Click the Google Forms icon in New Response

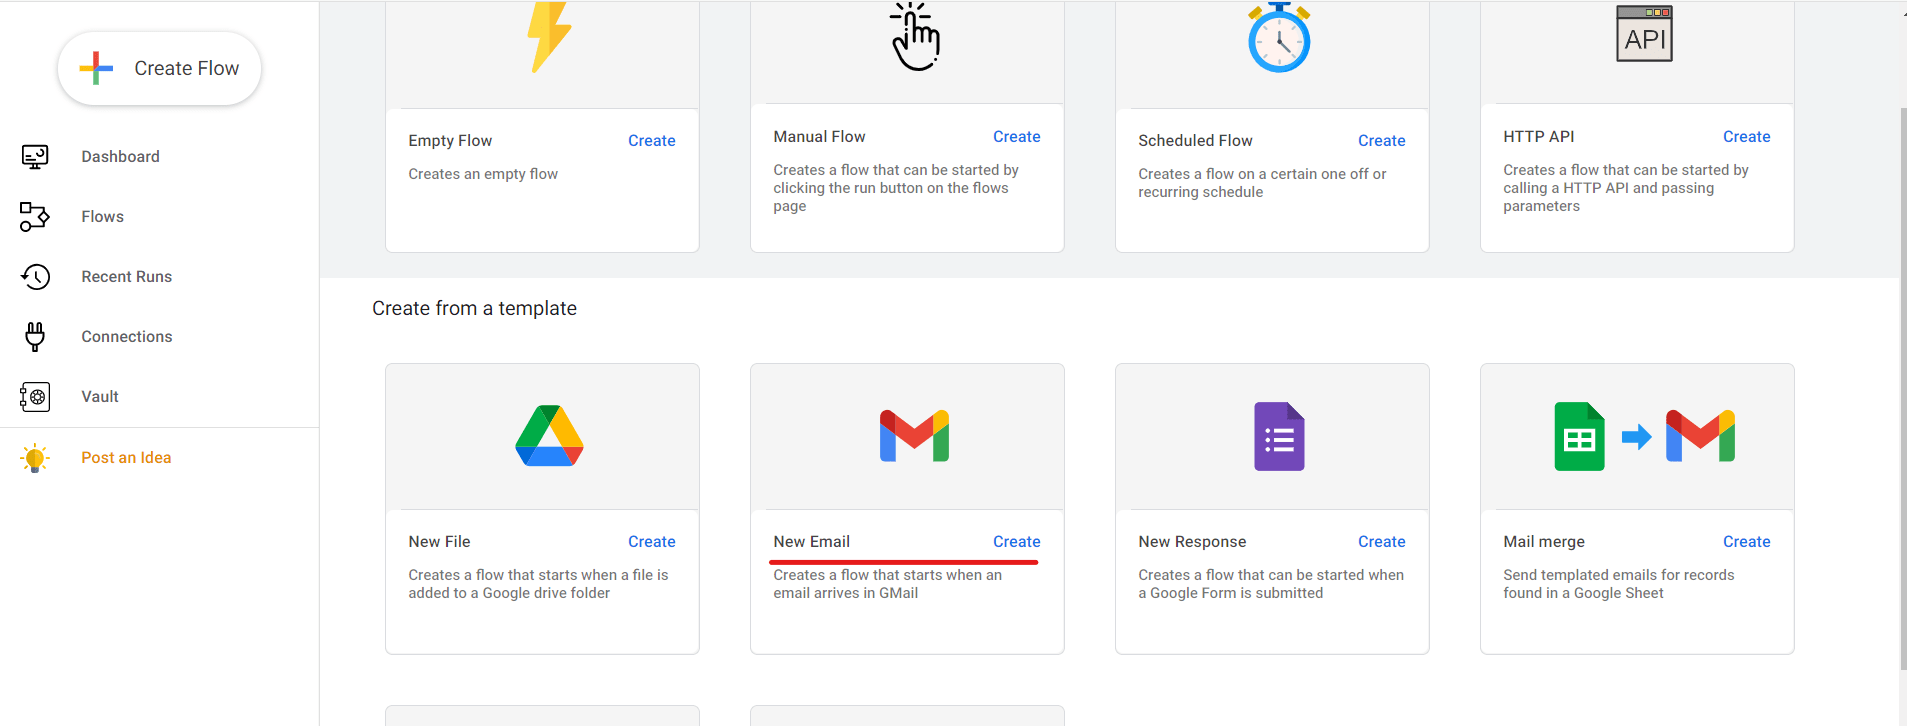click(1279, 436)
